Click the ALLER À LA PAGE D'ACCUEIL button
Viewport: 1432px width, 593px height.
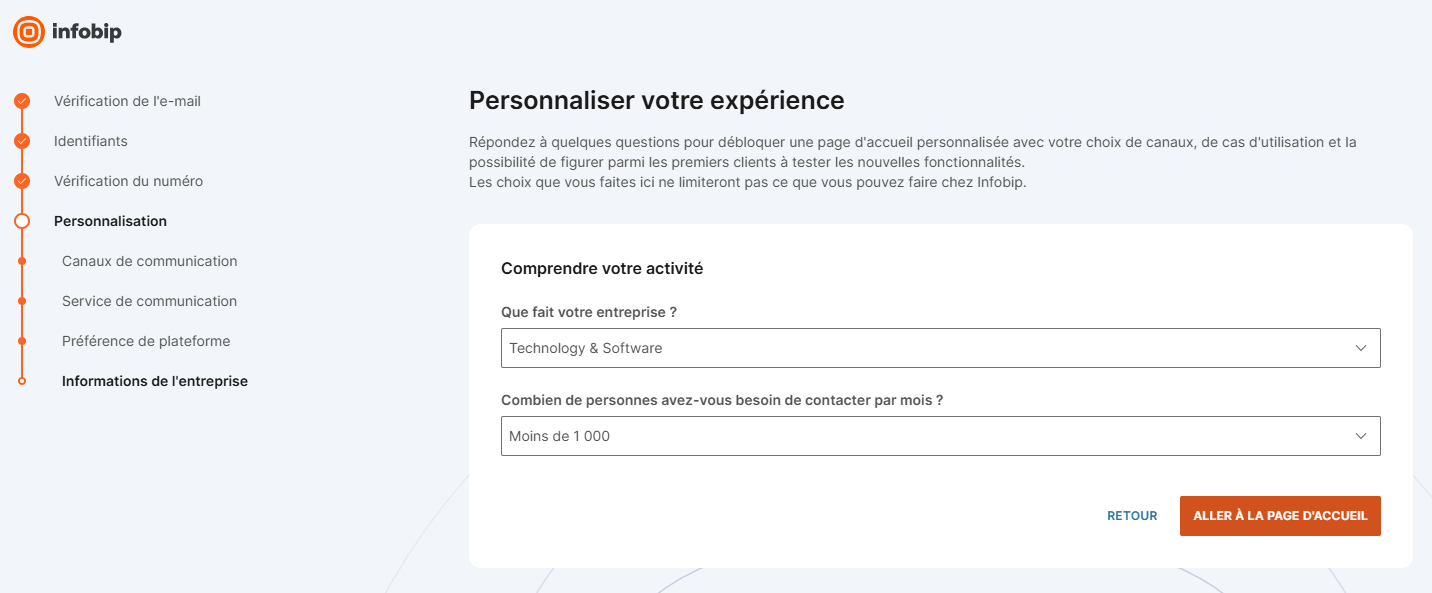tap(1280, 516)
